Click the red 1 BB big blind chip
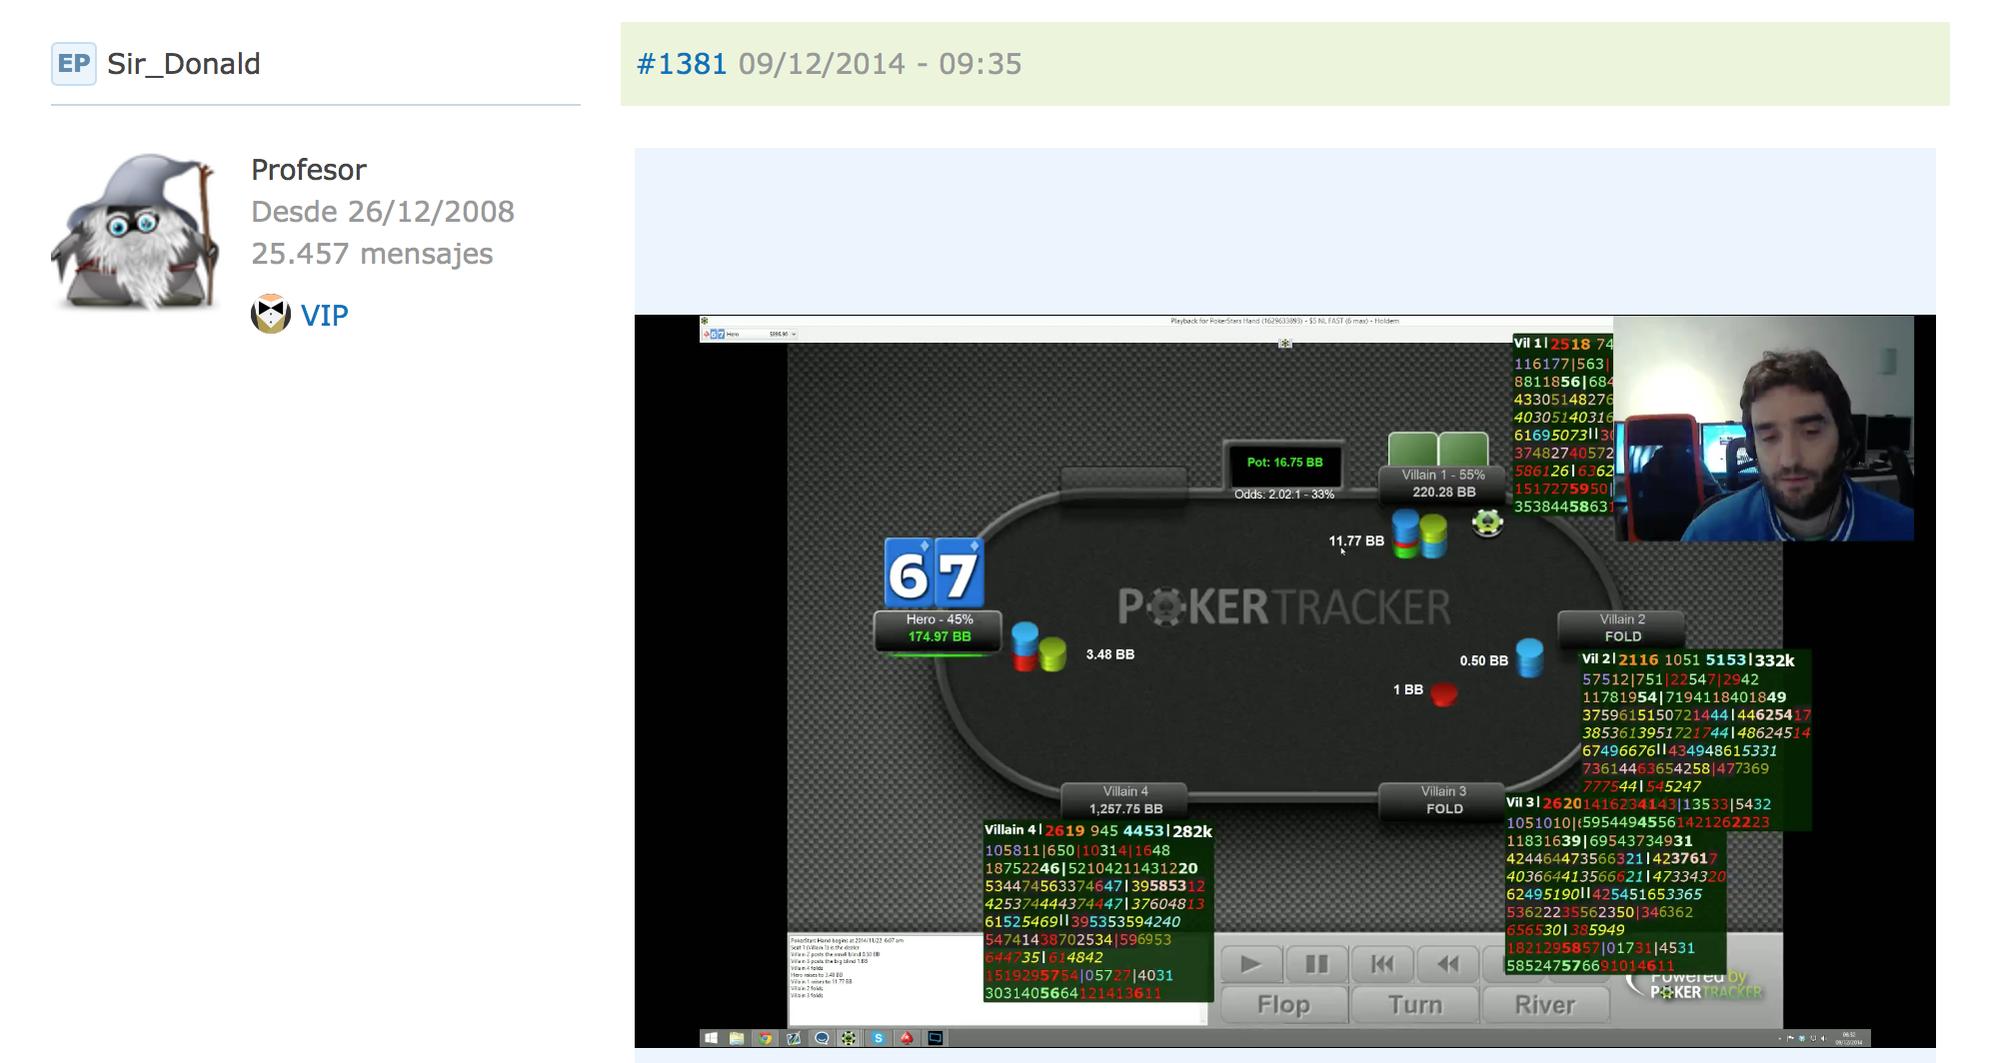1997x1063 pixels. [x=1443, y=694]
